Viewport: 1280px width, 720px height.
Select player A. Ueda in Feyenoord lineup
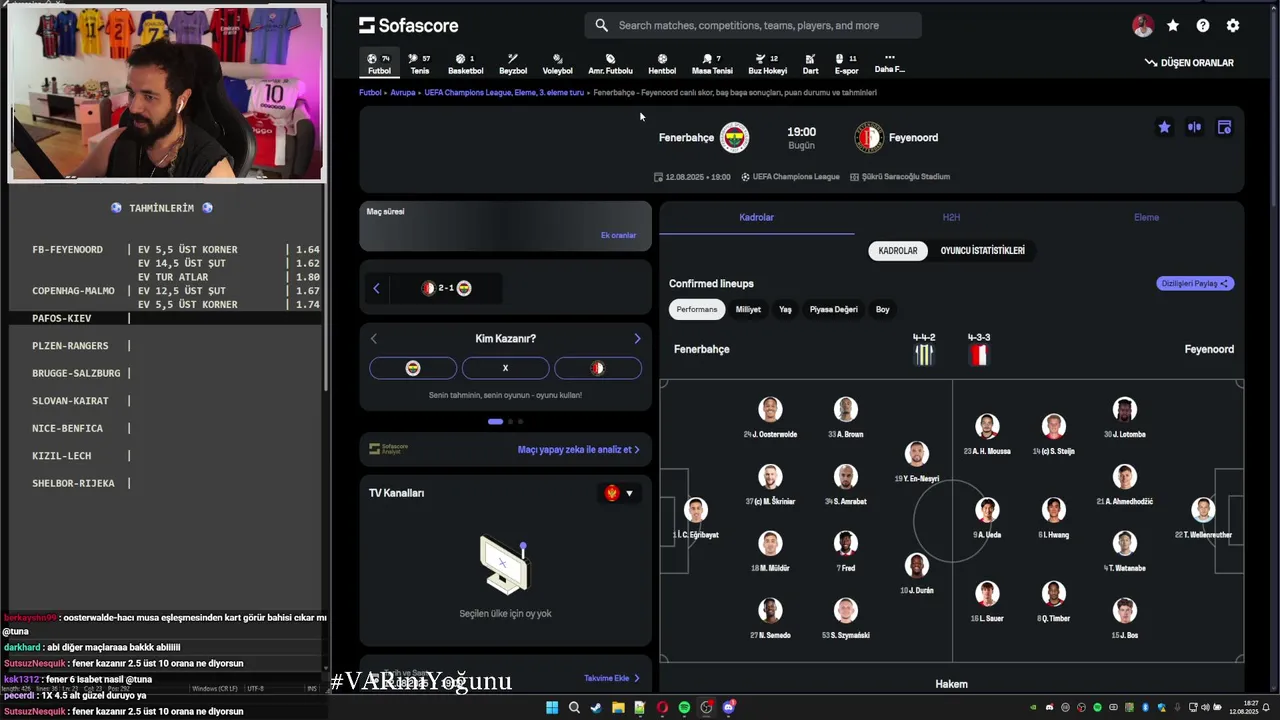pyautogui.click(x=987, y=517)
